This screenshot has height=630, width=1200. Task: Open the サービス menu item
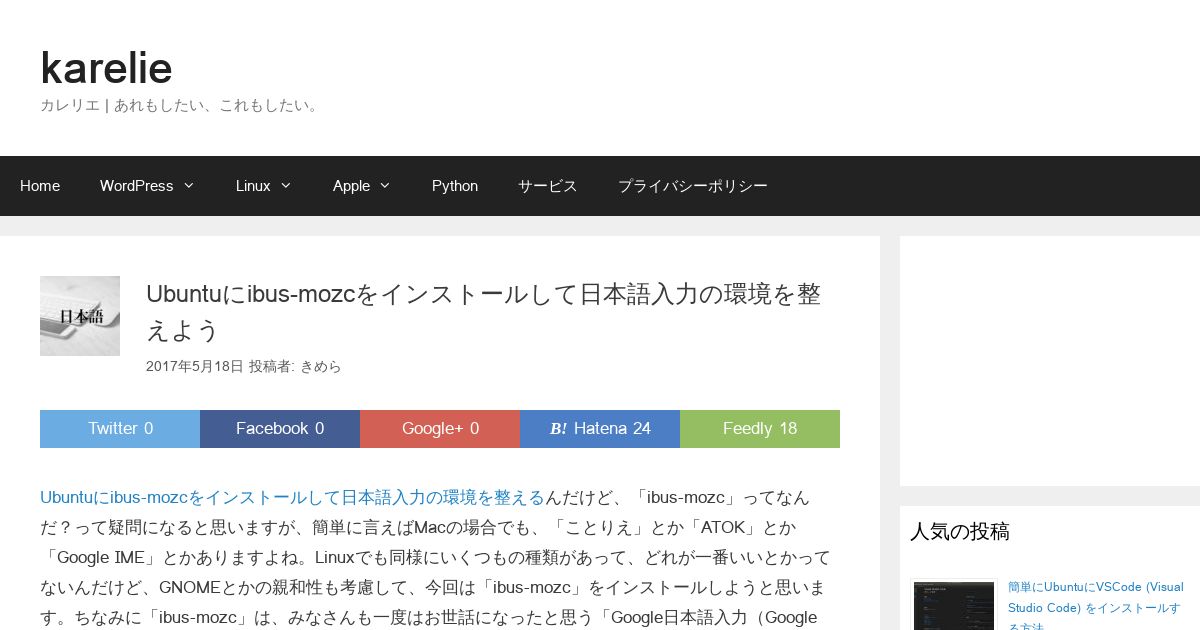[x=548, y=186]
